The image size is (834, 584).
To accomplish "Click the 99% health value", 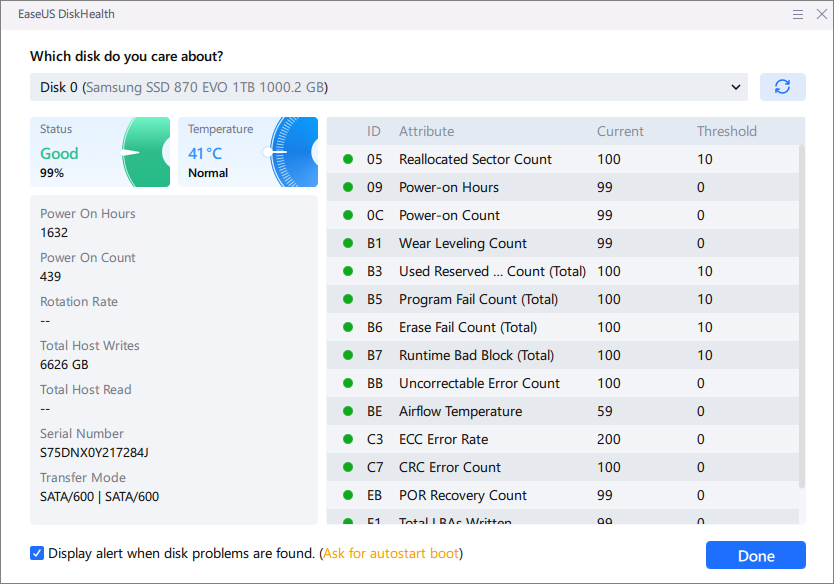I will (x=52, y=173).
